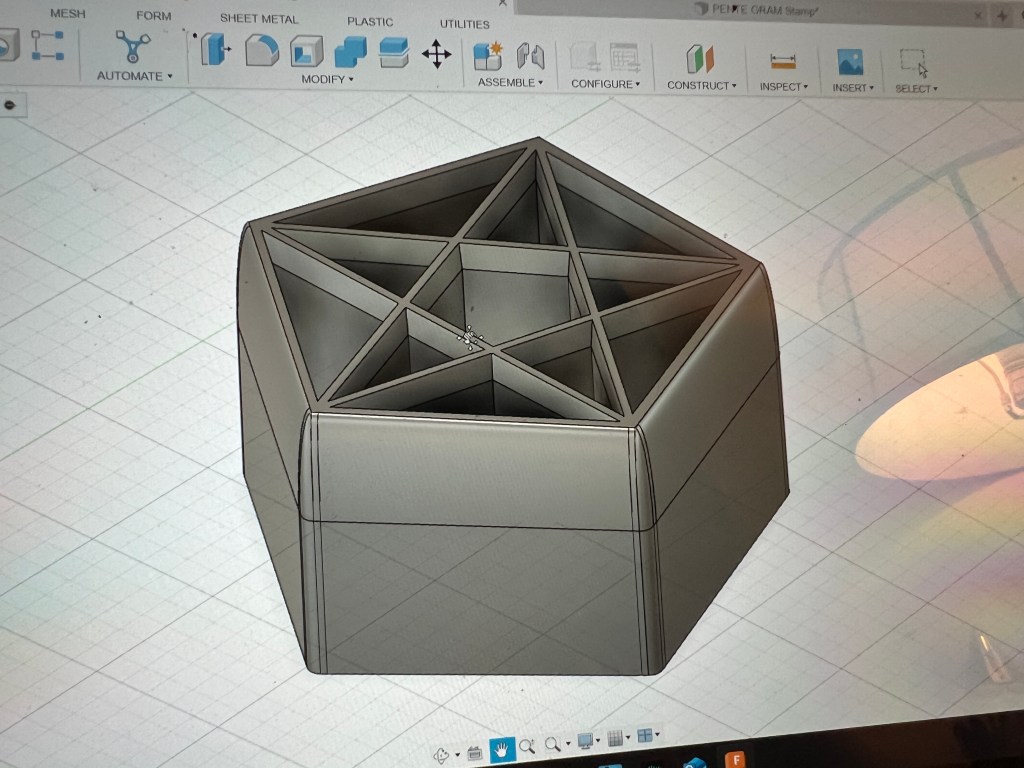Activate the Move/Copy arrows tool
The image size is (1024, 768).
pos(436,54)
